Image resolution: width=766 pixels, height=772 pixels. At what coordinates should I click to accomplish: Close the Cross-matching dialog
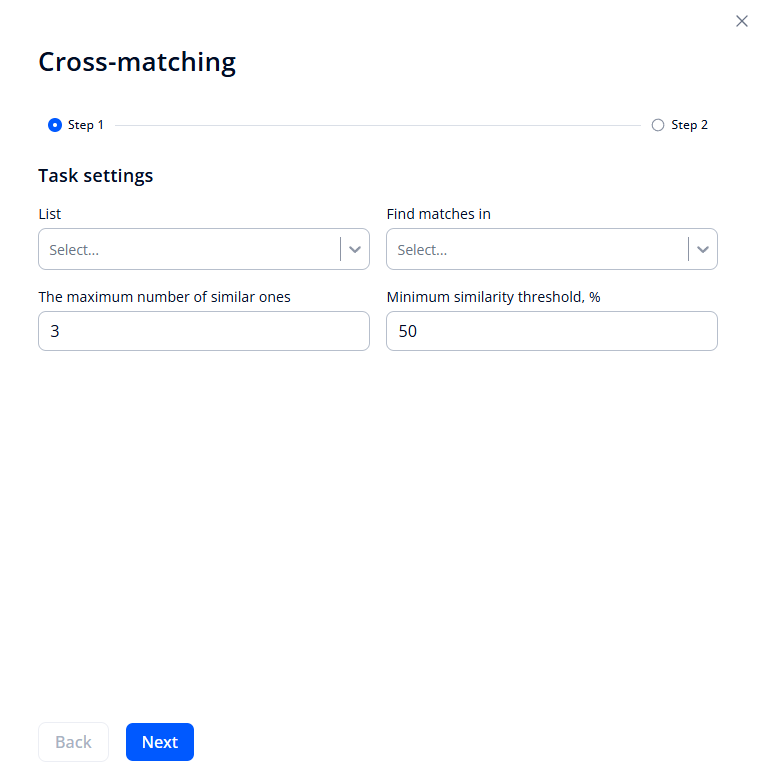click(741, 21)
